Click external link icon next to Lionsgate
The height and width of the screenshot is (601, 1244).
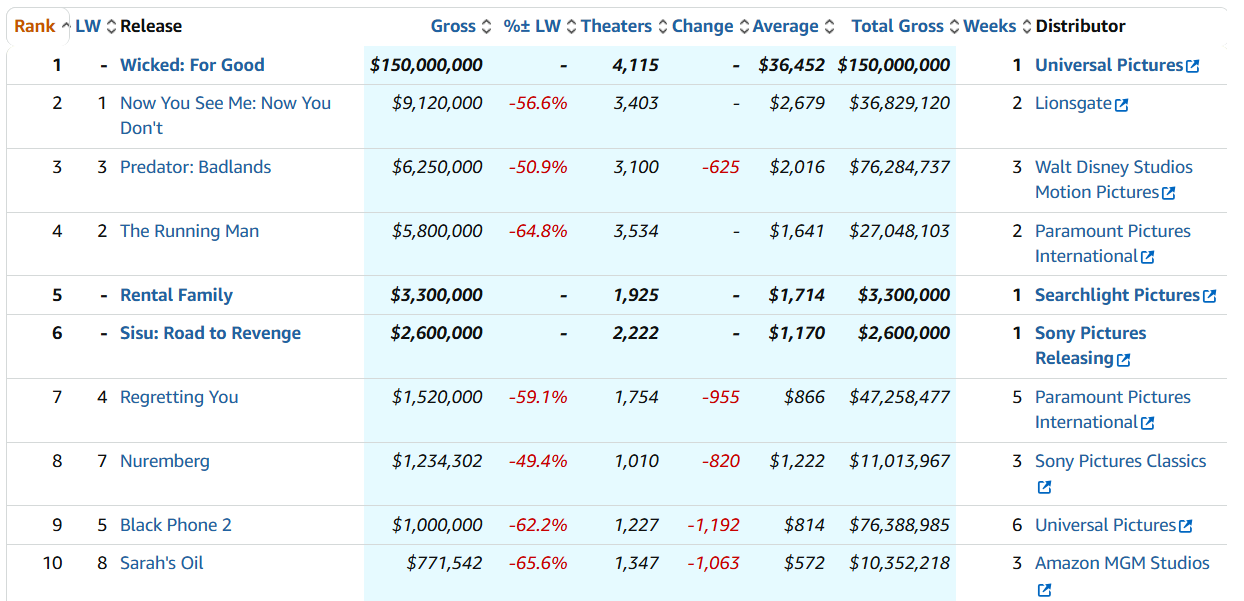pyautogui.click(x=1121, y=104)
